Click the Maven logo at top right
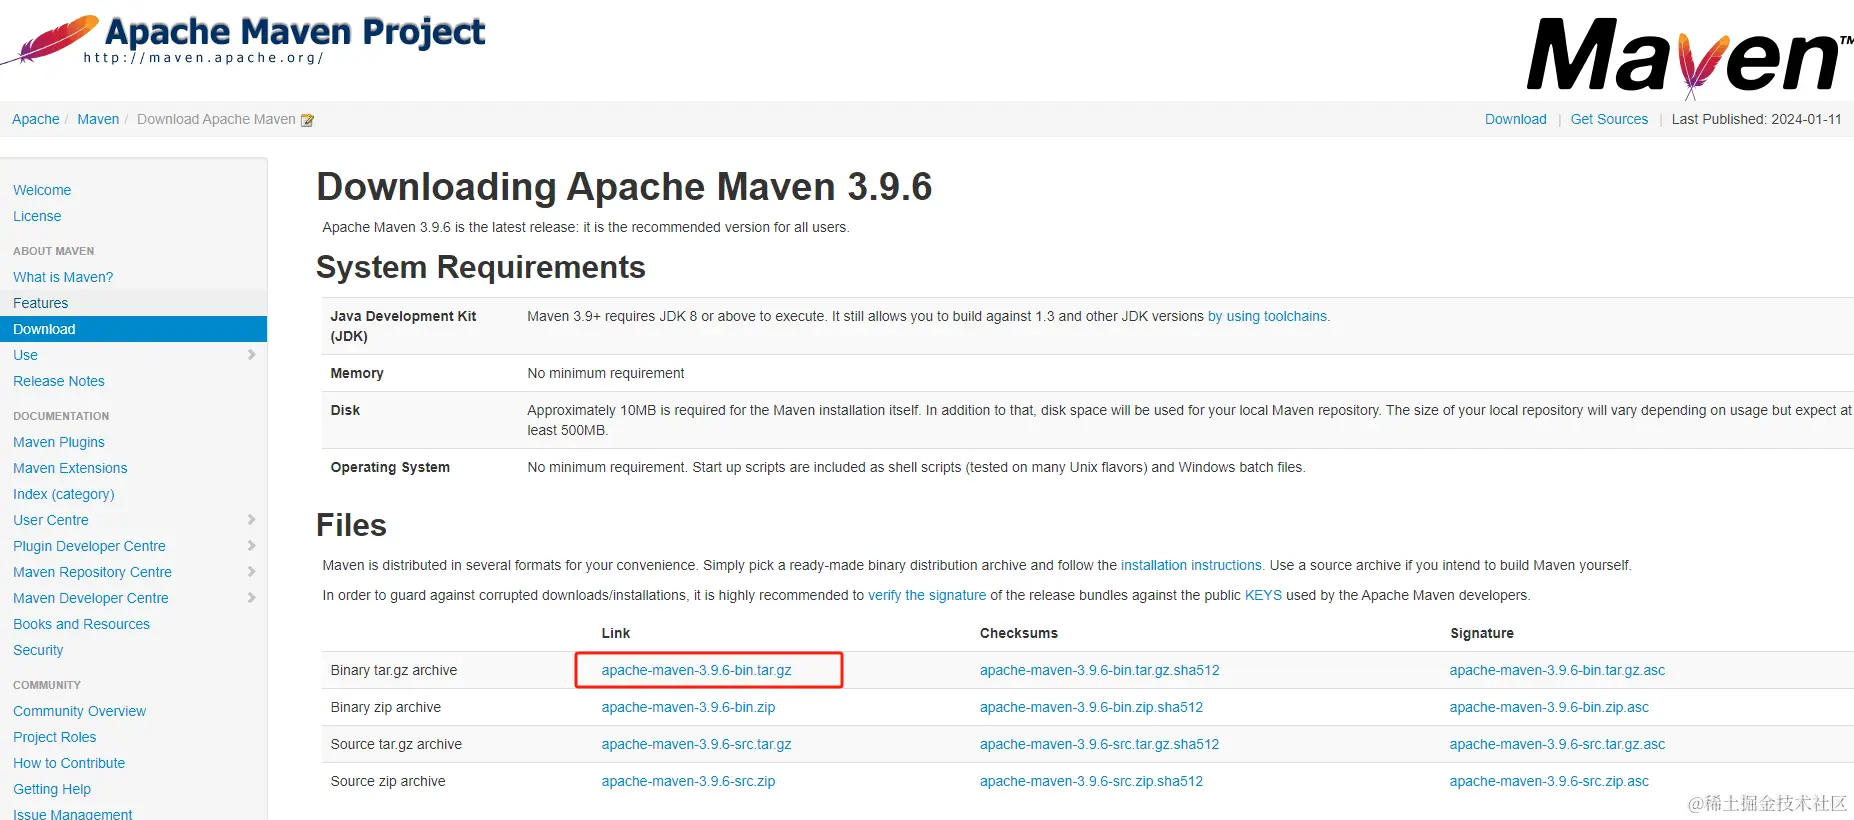Screen dimensions: 1854x820 pos(1690,57)
